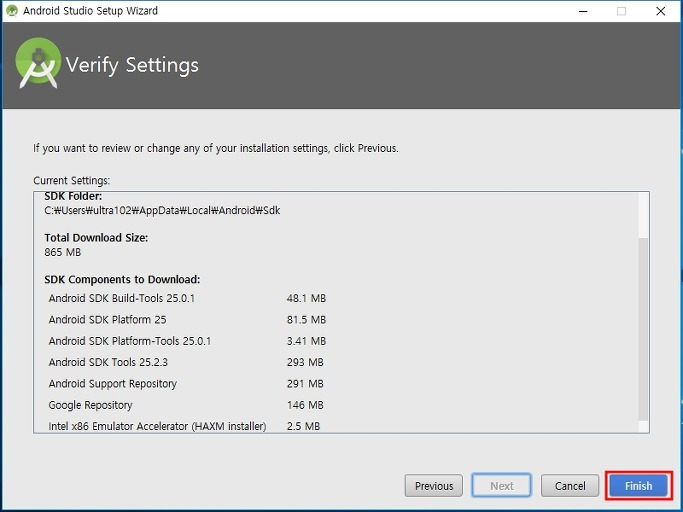Click the Cancel button
The image size is (683, 512).
coord(570,485)
